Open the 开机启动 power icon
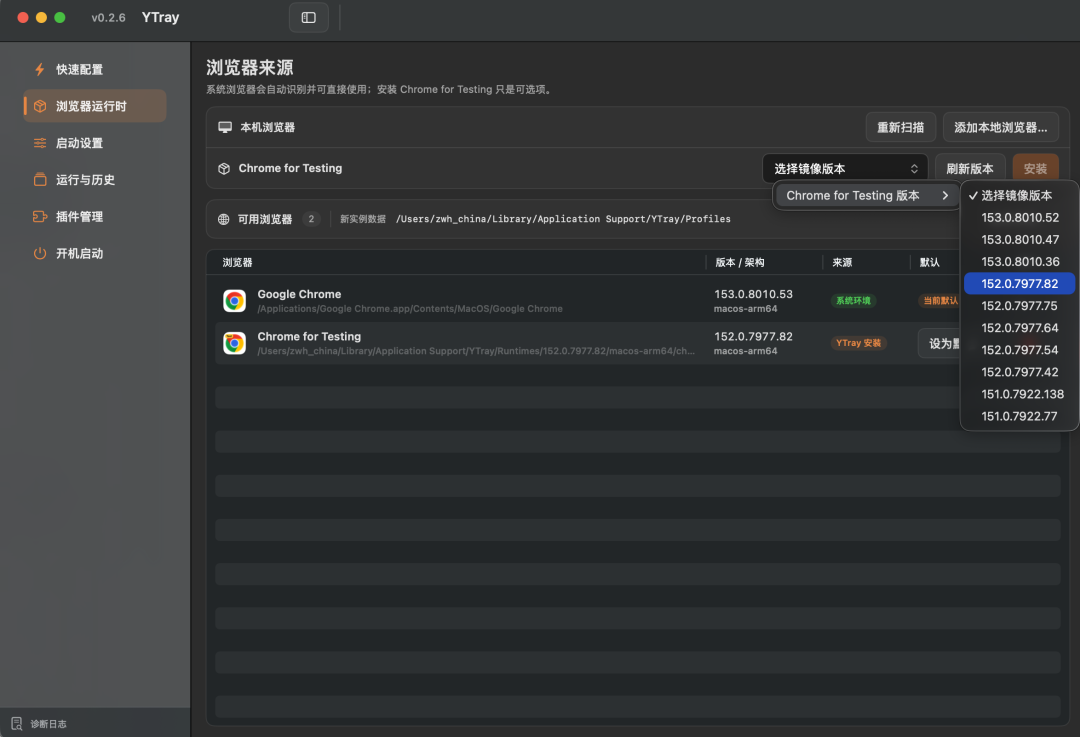Viewport: 1080px width, 737px height. click(40, 253)
